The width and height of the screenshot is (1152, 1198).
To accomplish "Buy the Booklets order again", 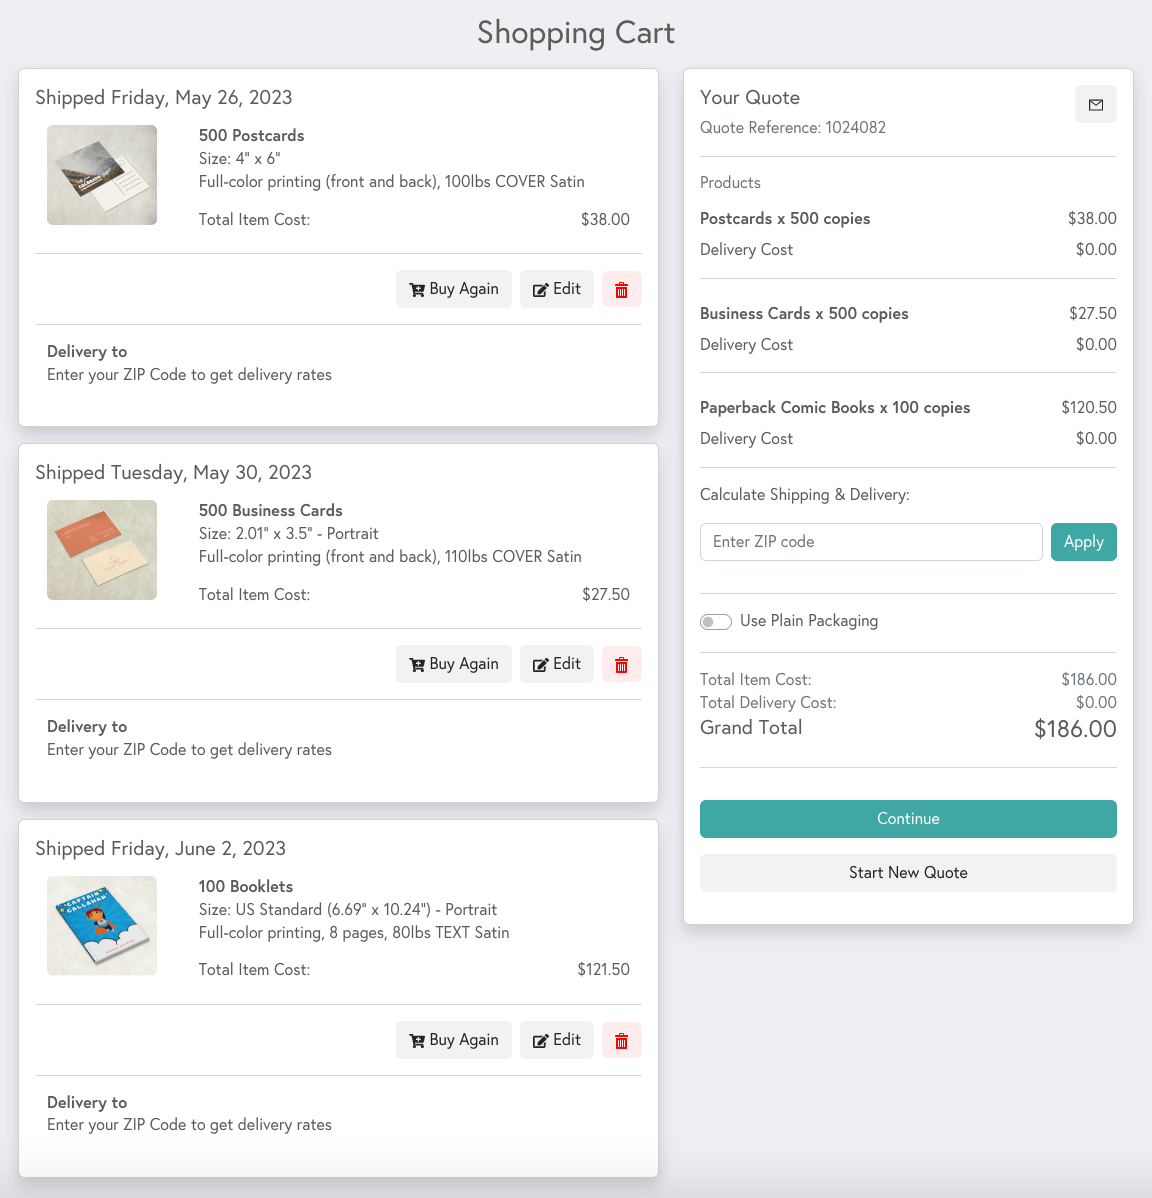I will point(454,1041).
